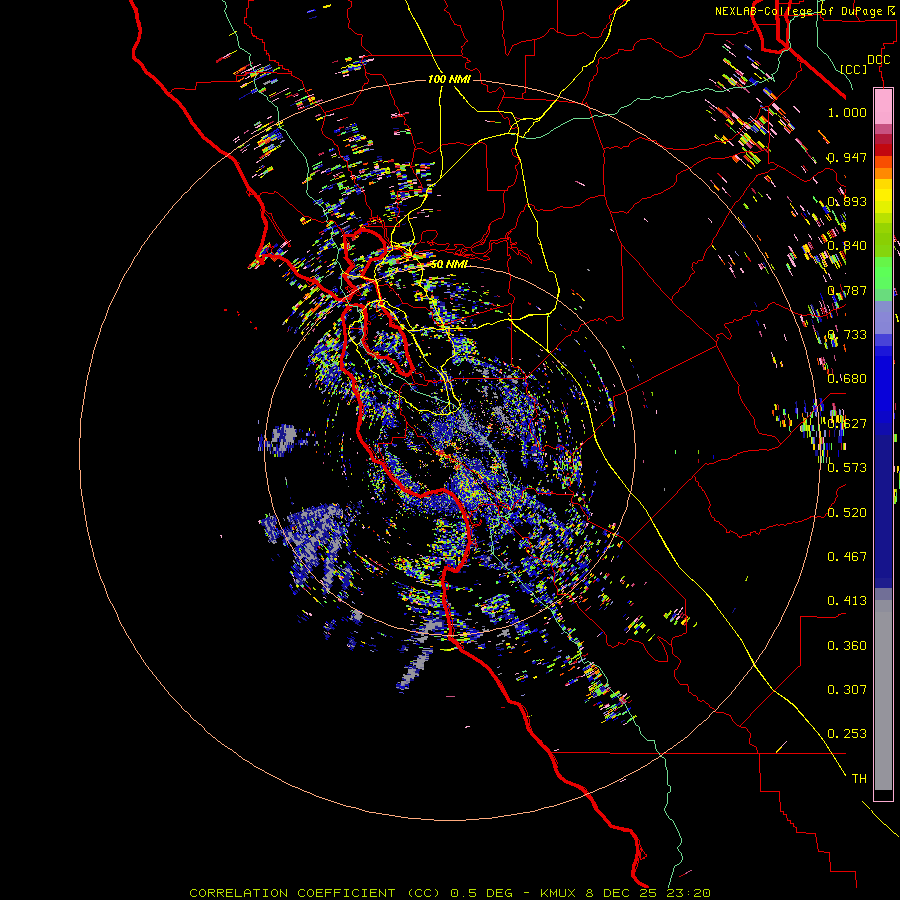Pick the light periwinkle legend band
Viewport: 900px width, 900px height.
point(883,317)
